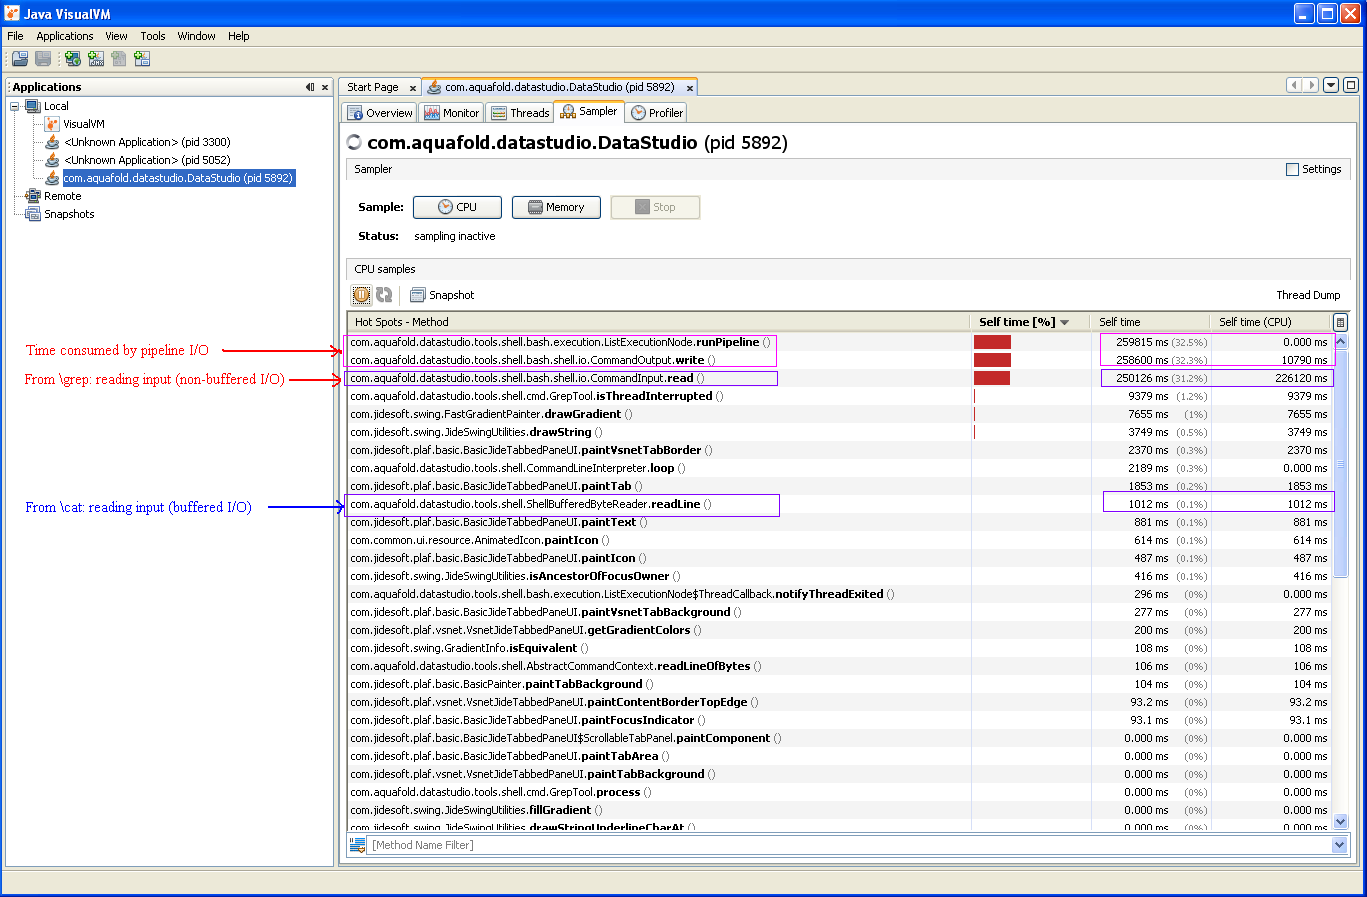
Task: Click the hot spots table scroll-up arrow
Action: tap(1341, 341)
